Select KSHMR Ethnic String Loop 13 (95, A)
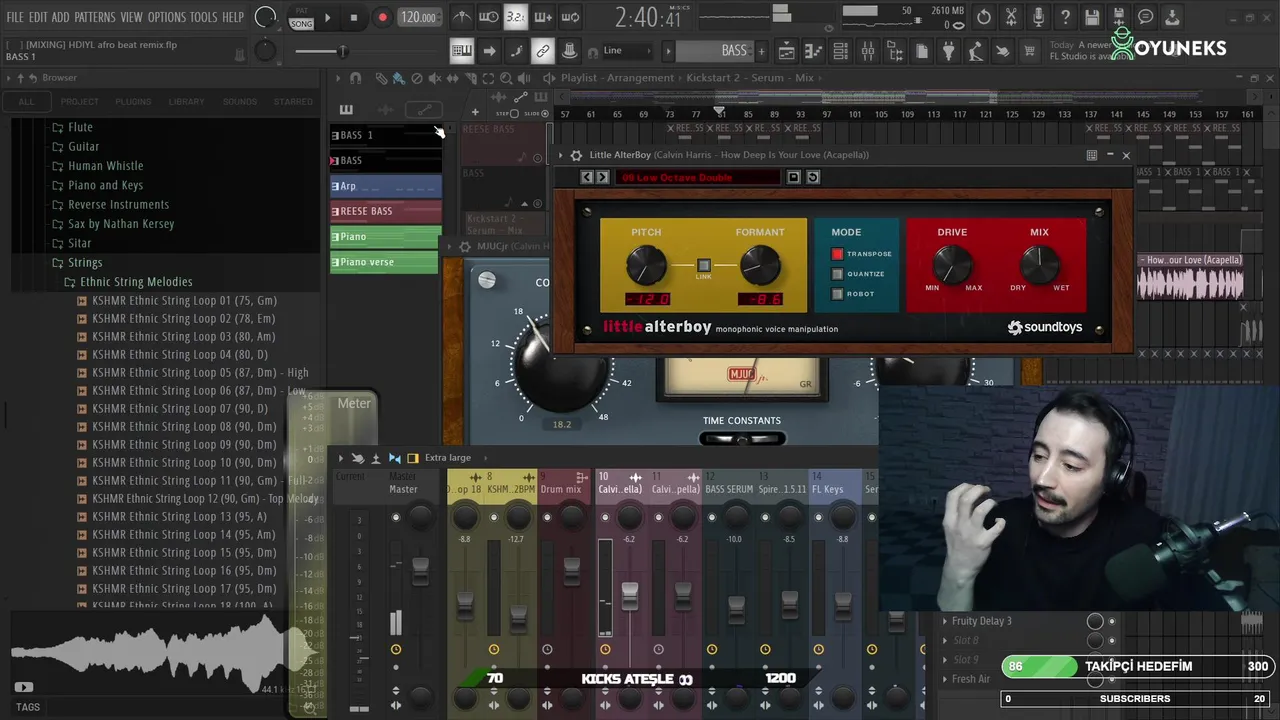 pyautogui.click(x=180, y=516)
